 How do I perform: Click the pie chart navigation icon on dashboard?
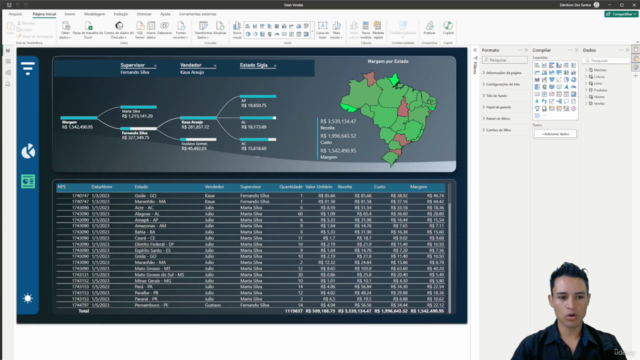28,151
